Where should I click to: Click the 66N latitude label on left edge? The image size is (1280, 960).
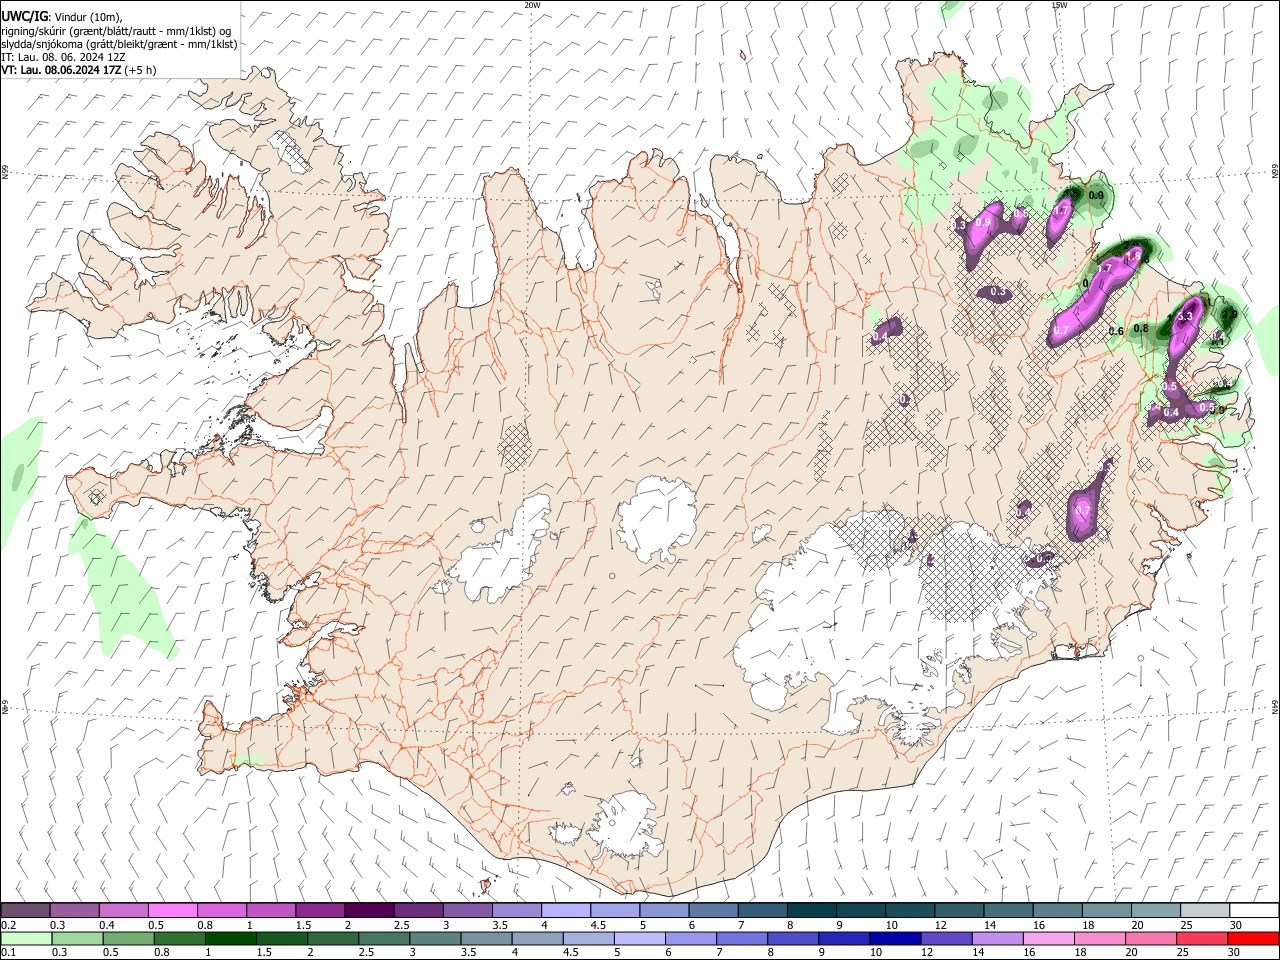pyautogui.click(x=5, y=172)
